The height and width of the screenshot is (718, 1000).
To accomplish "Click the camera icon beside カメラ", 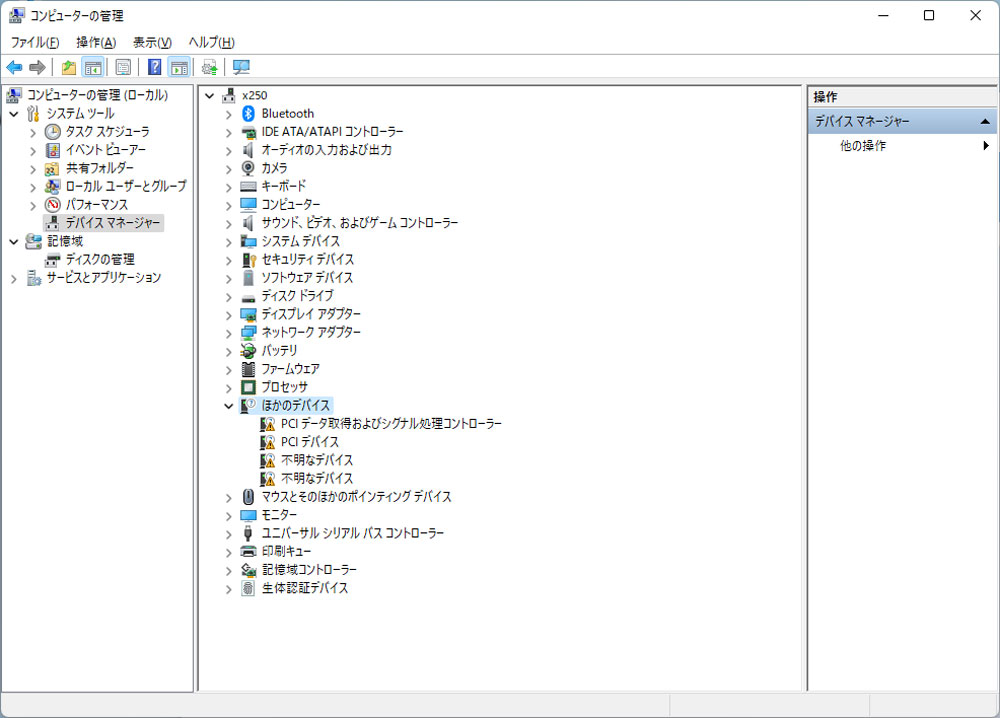I will [x=248, y=168].
